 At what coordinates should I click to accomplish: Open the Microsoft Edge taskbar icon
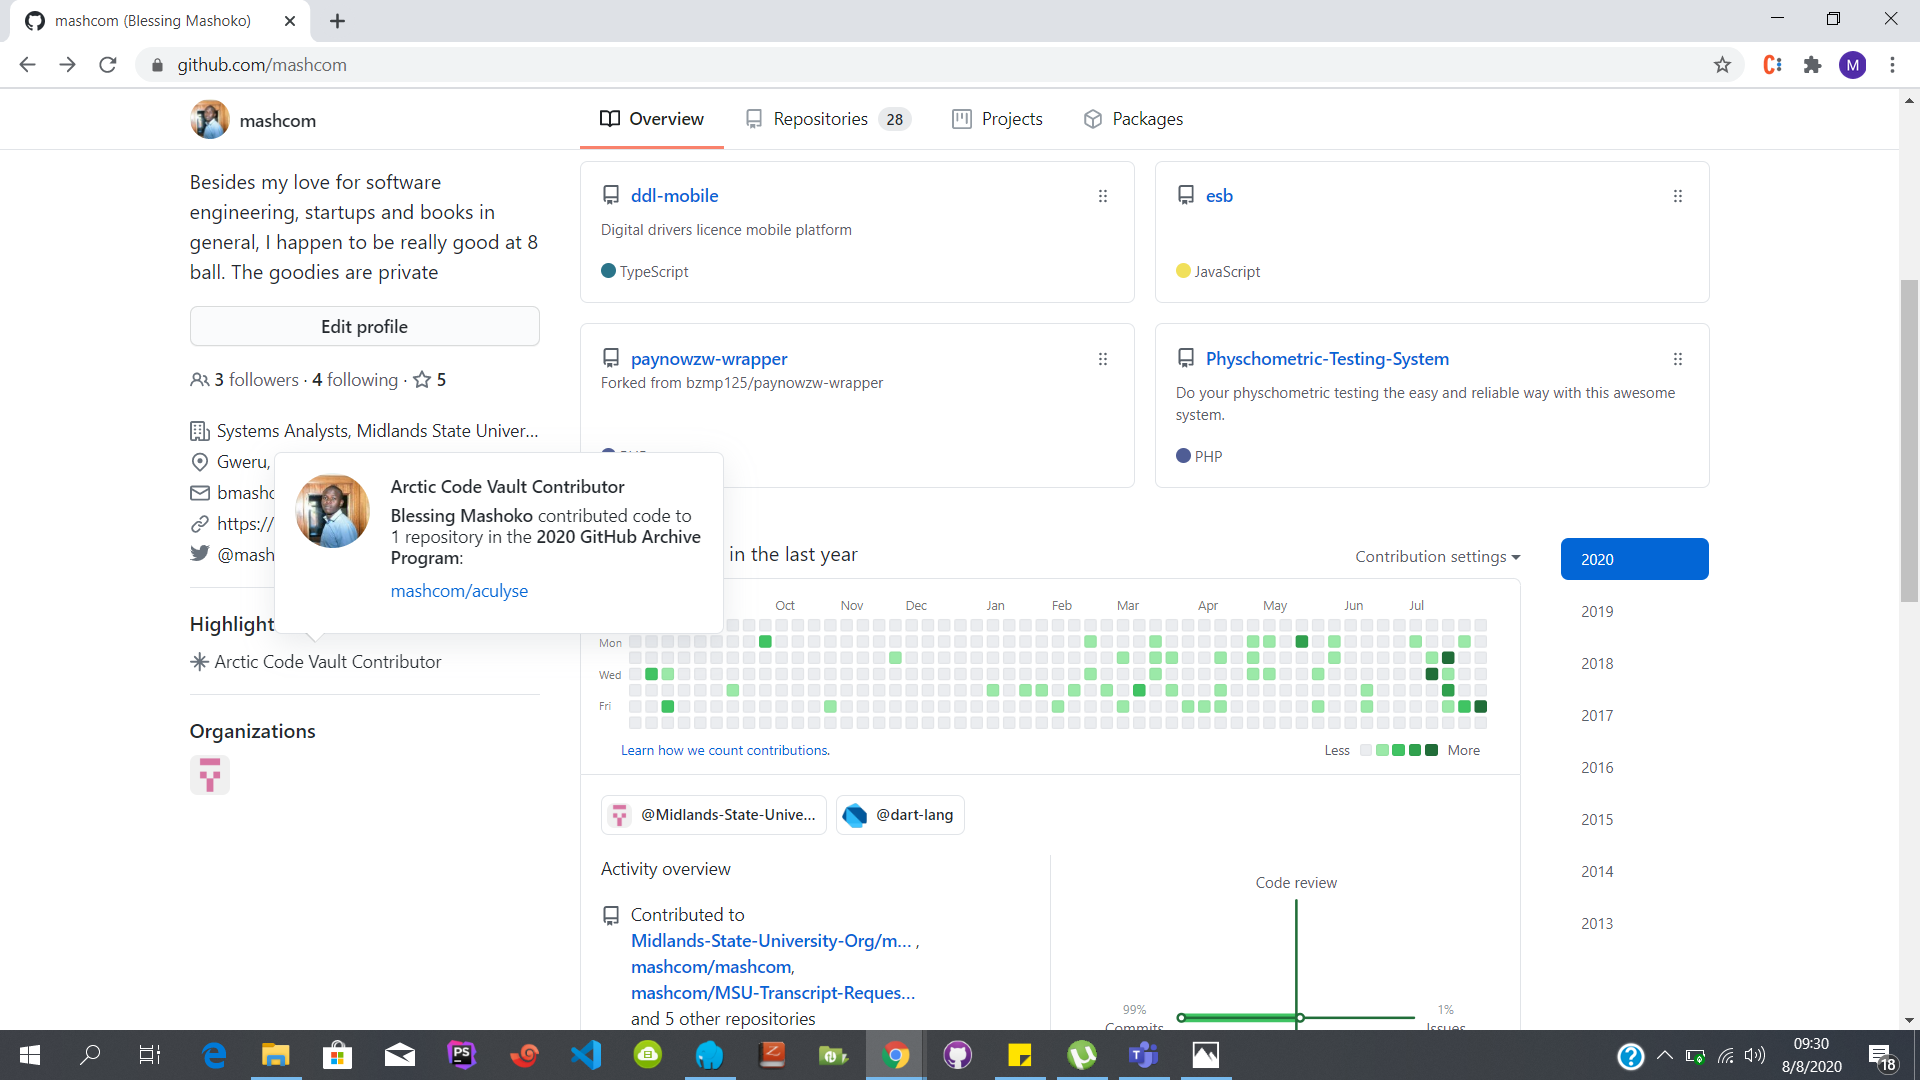pyautogui.click(x=214, y=1055)
